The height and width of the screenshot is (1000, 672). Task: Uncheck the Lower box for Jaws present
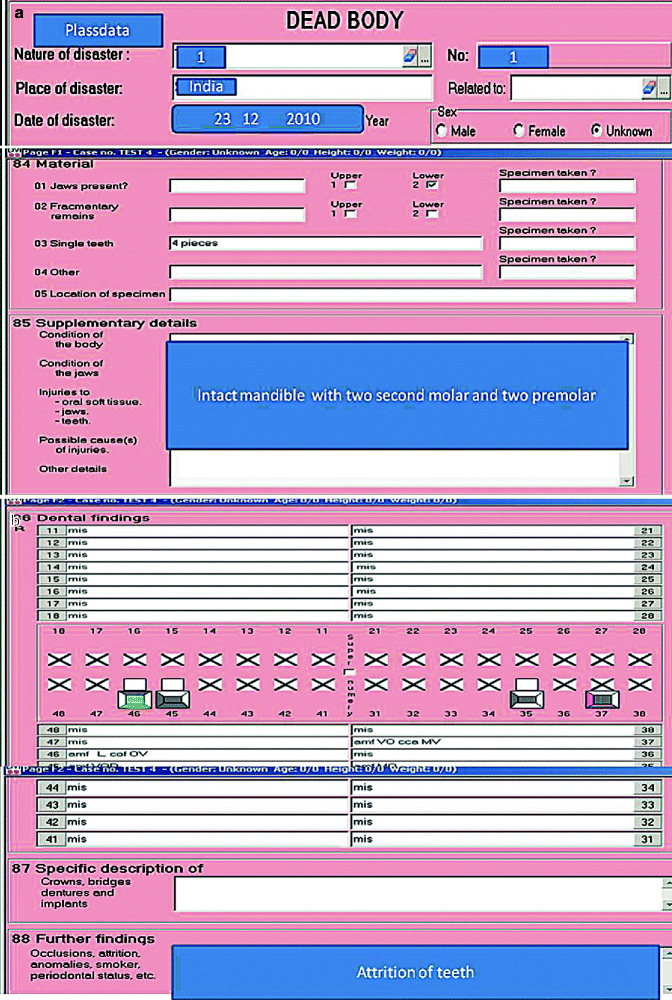(x=430, y=186)
